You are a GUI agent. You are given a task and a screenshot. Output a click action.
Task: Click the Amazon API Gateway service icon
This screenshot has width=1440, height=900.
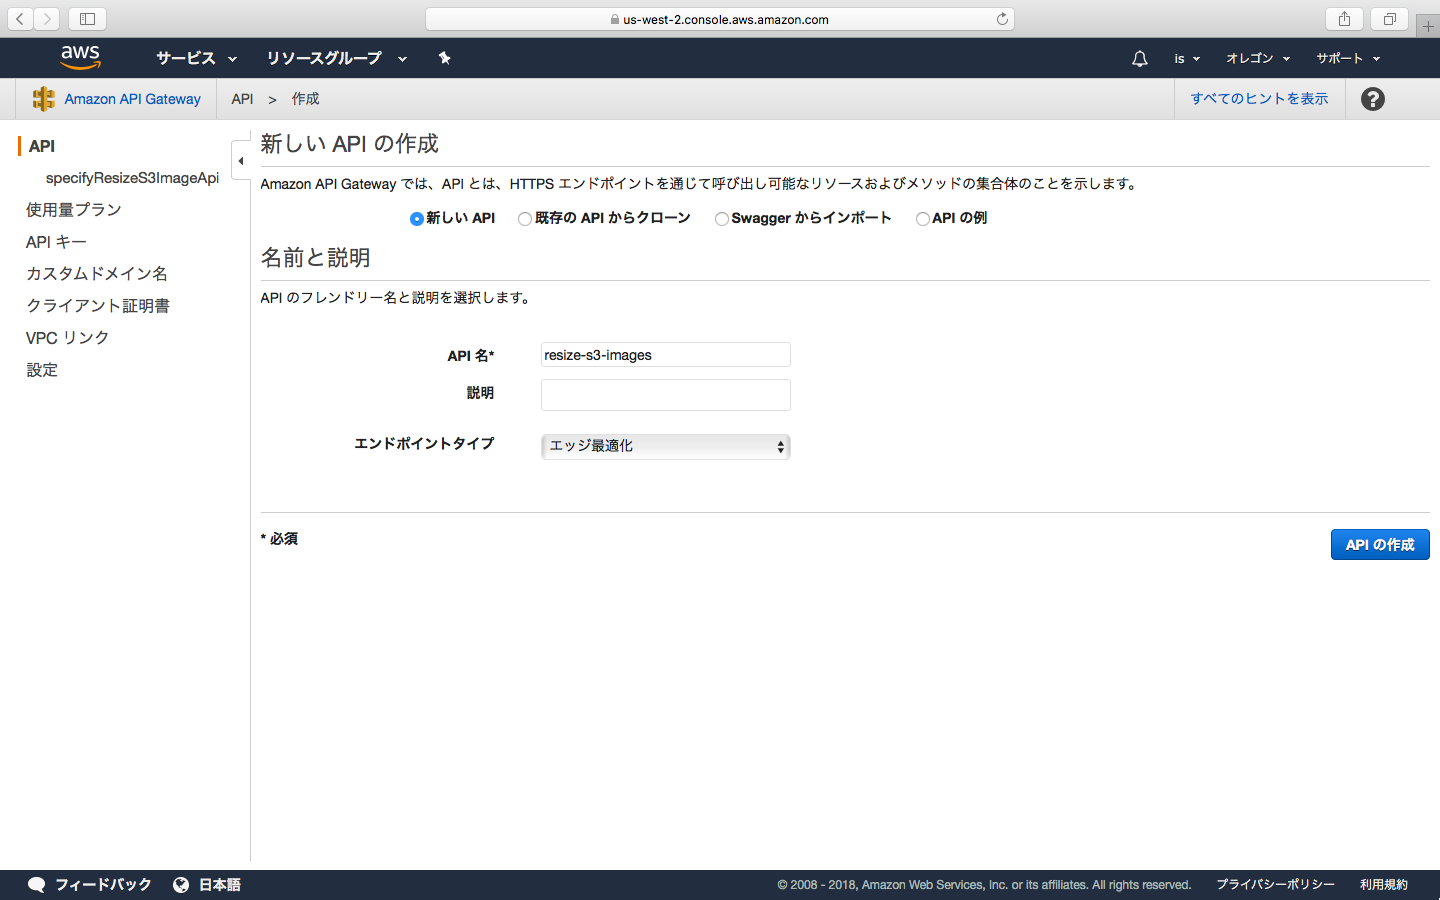(43, 99)
